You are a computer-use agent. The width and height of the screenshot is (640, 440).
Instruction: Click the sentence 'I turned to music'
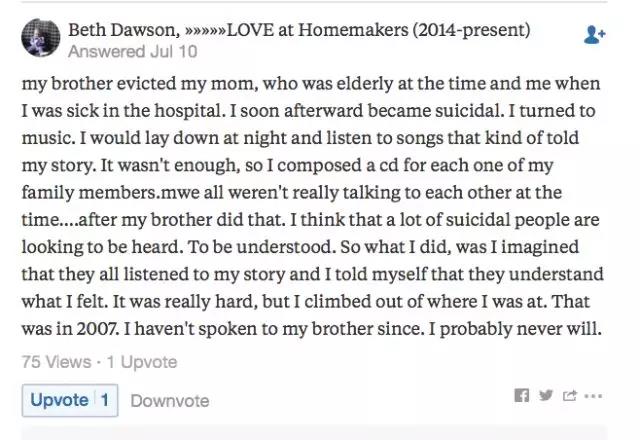(308, 124)
